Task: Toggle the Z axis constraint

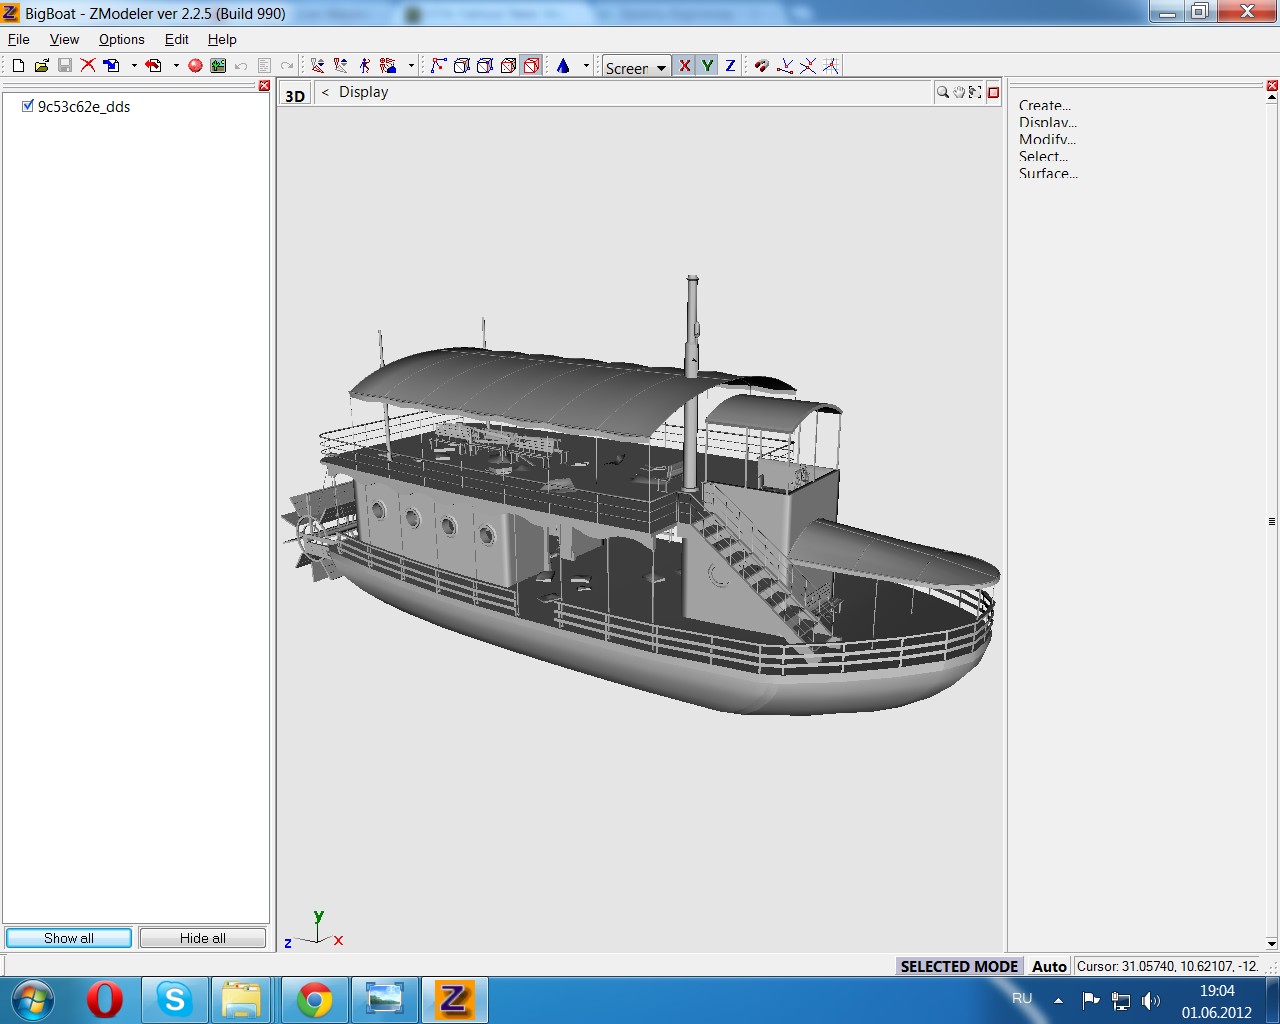Action: [x=730, y=66]
